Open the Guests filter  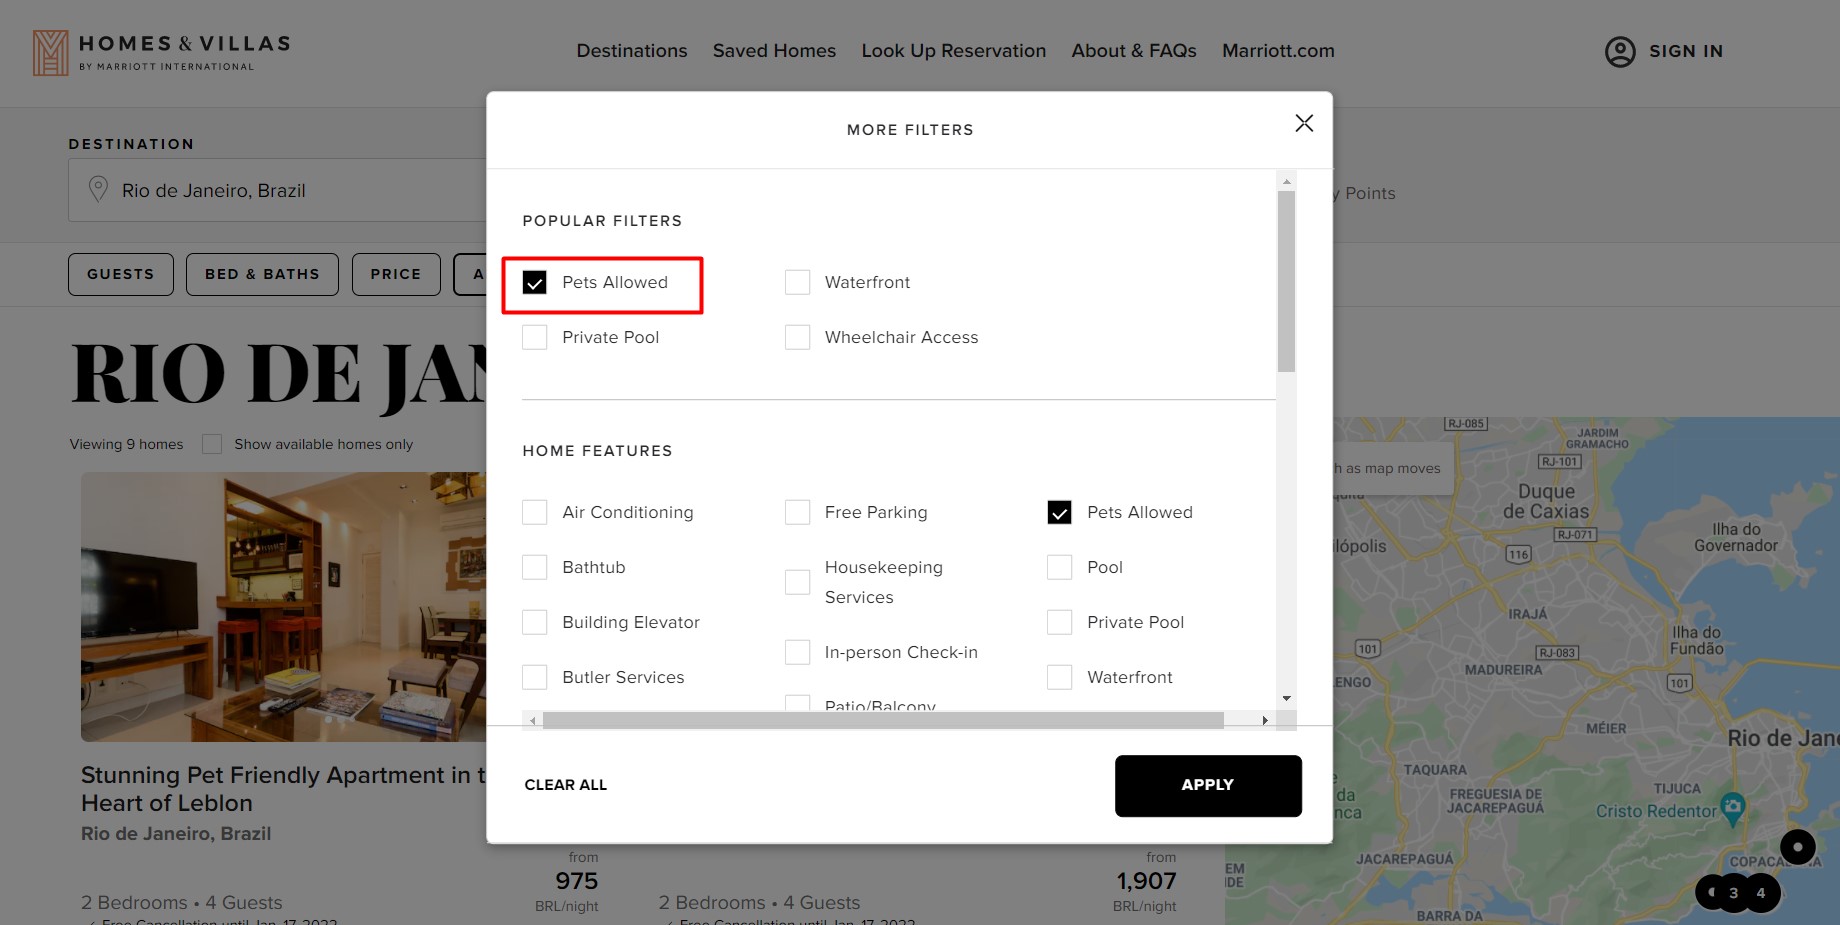[121, 274]
